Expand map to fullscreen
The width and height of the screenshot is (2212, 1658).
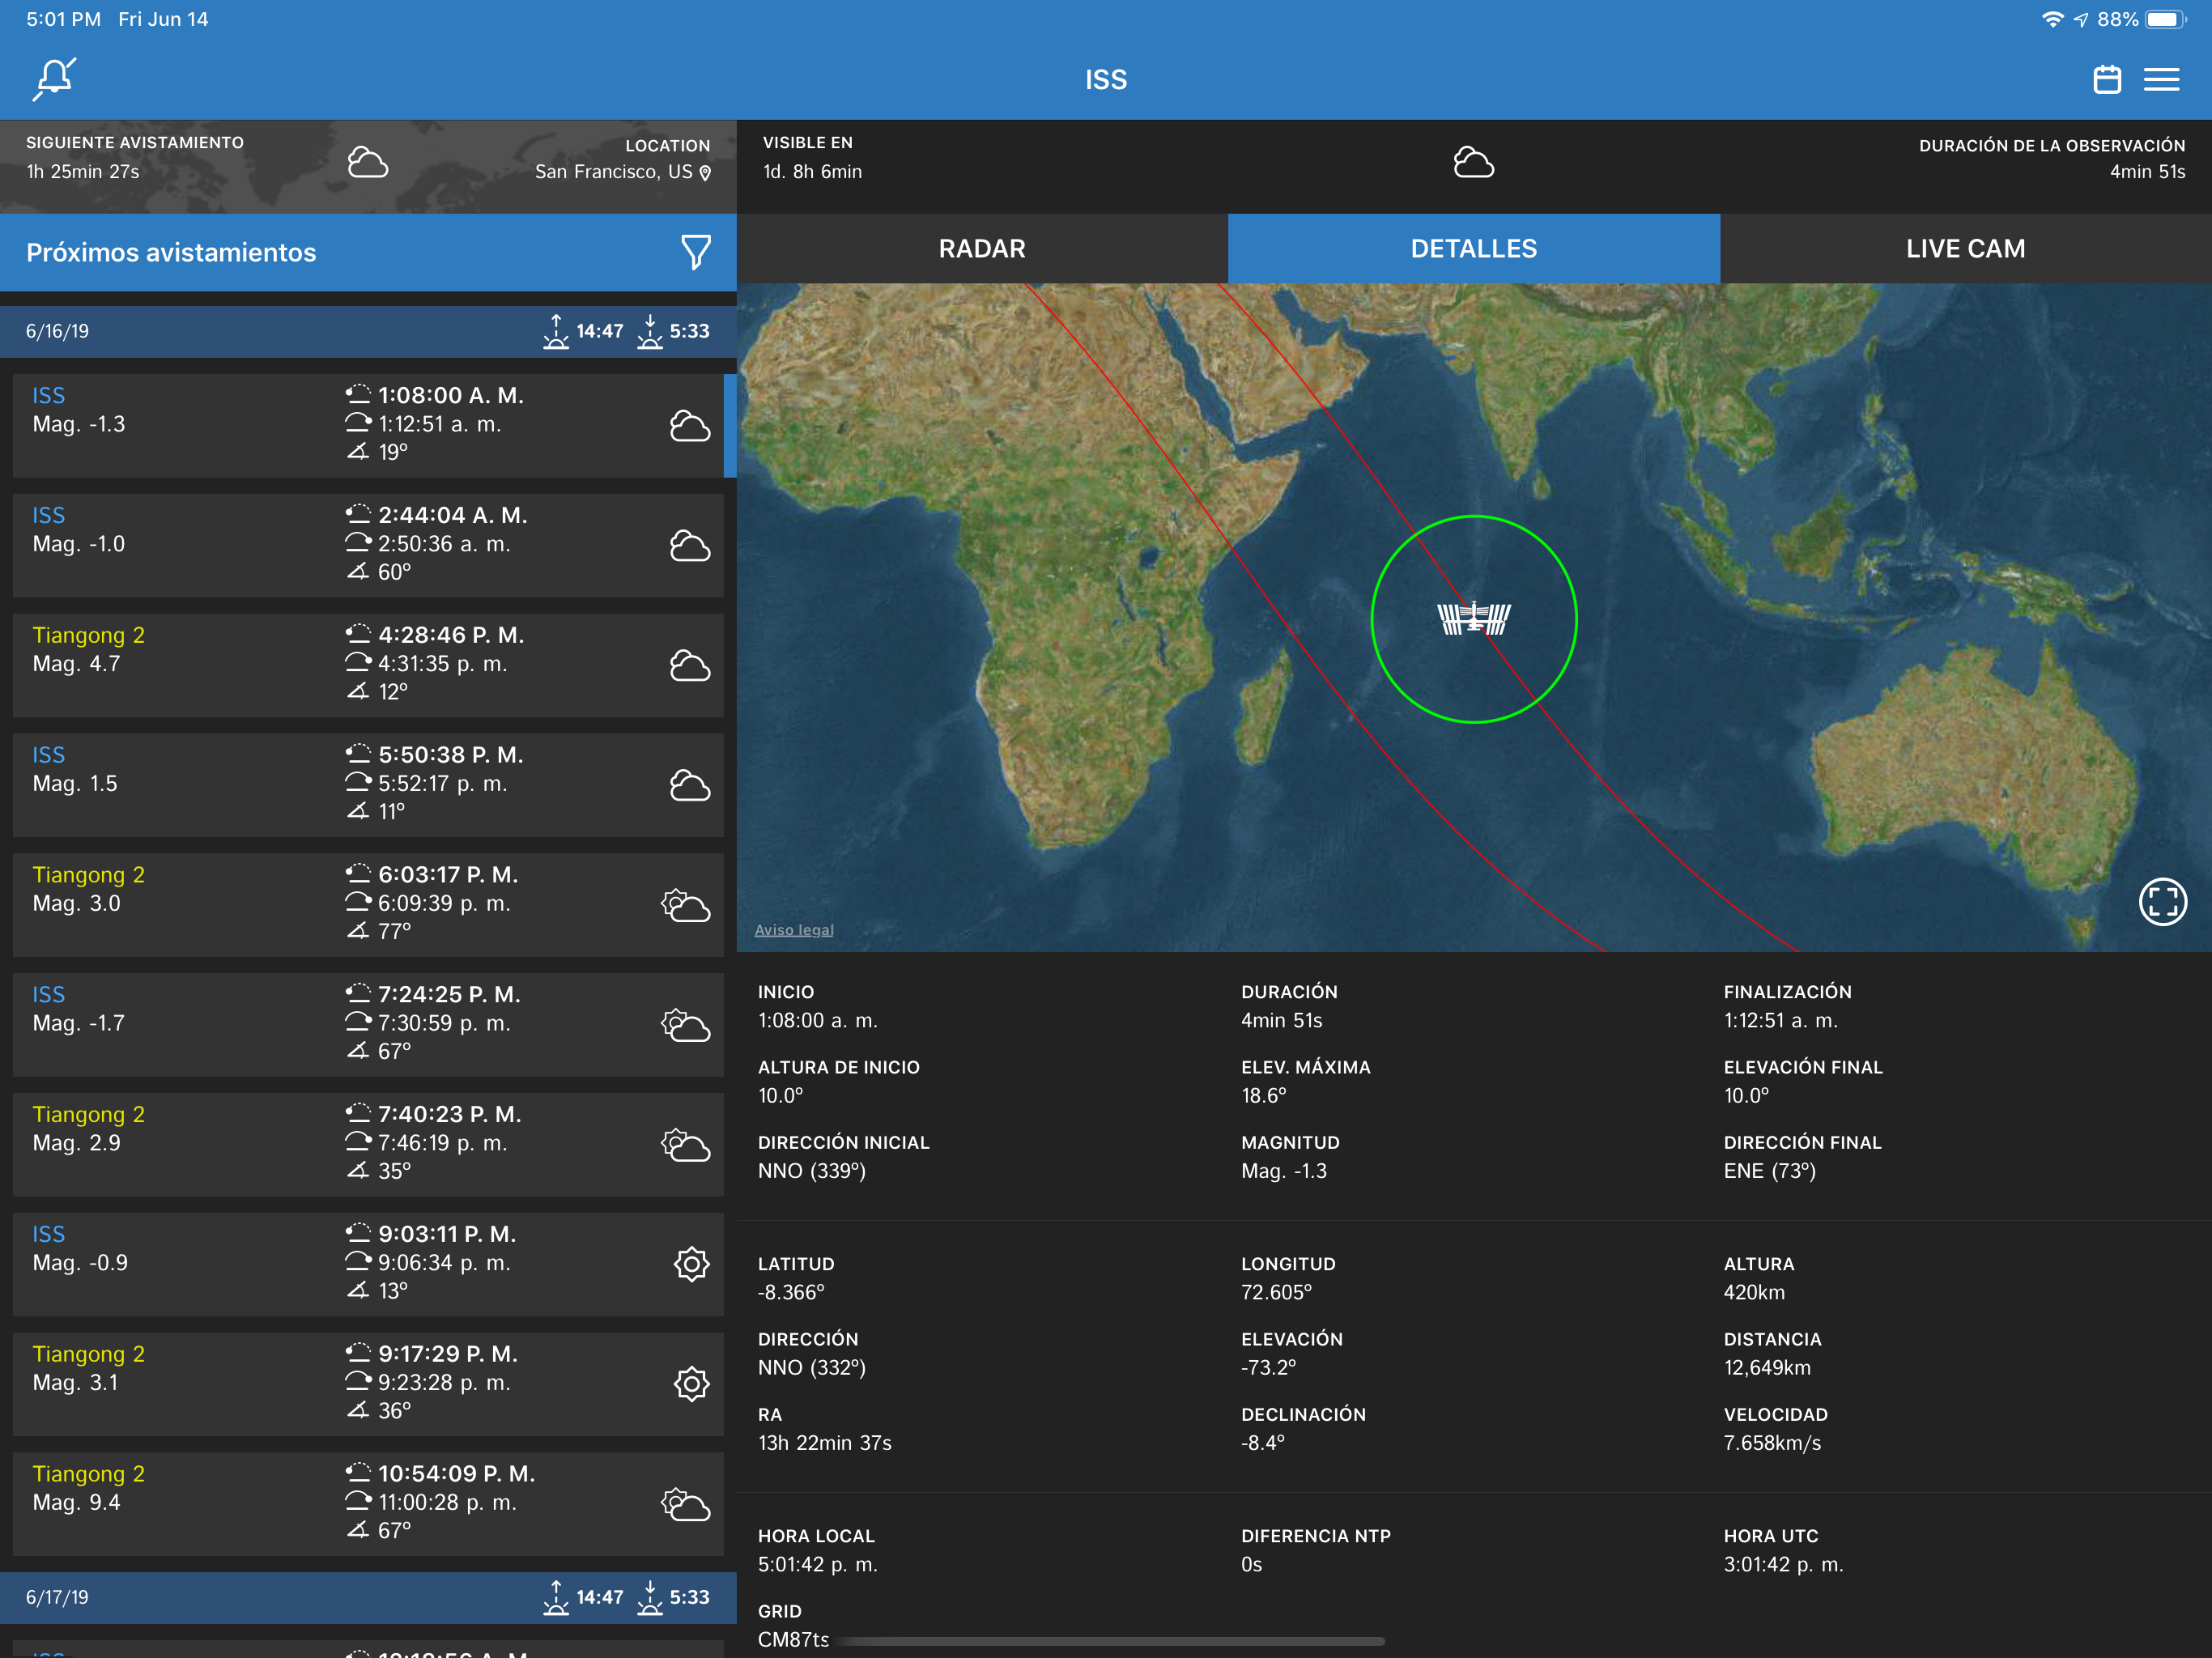tap(2161, 901)
